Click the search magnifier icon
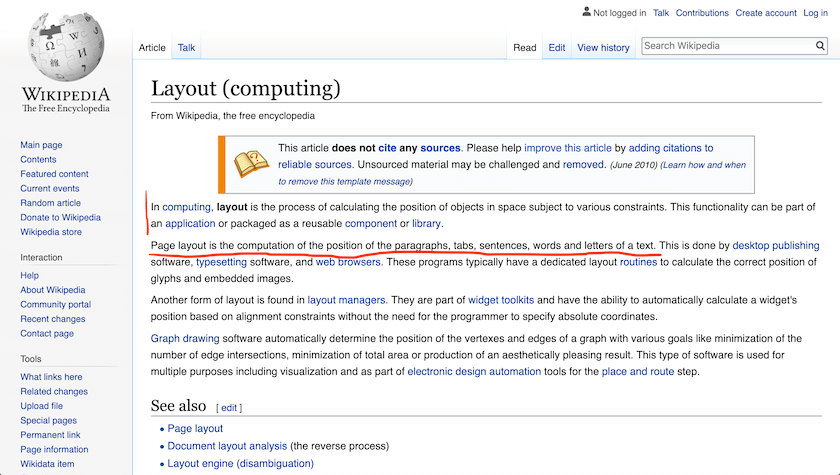Image resolution: width=840 pixels, height=475 pixels. [x=820, y=46]
